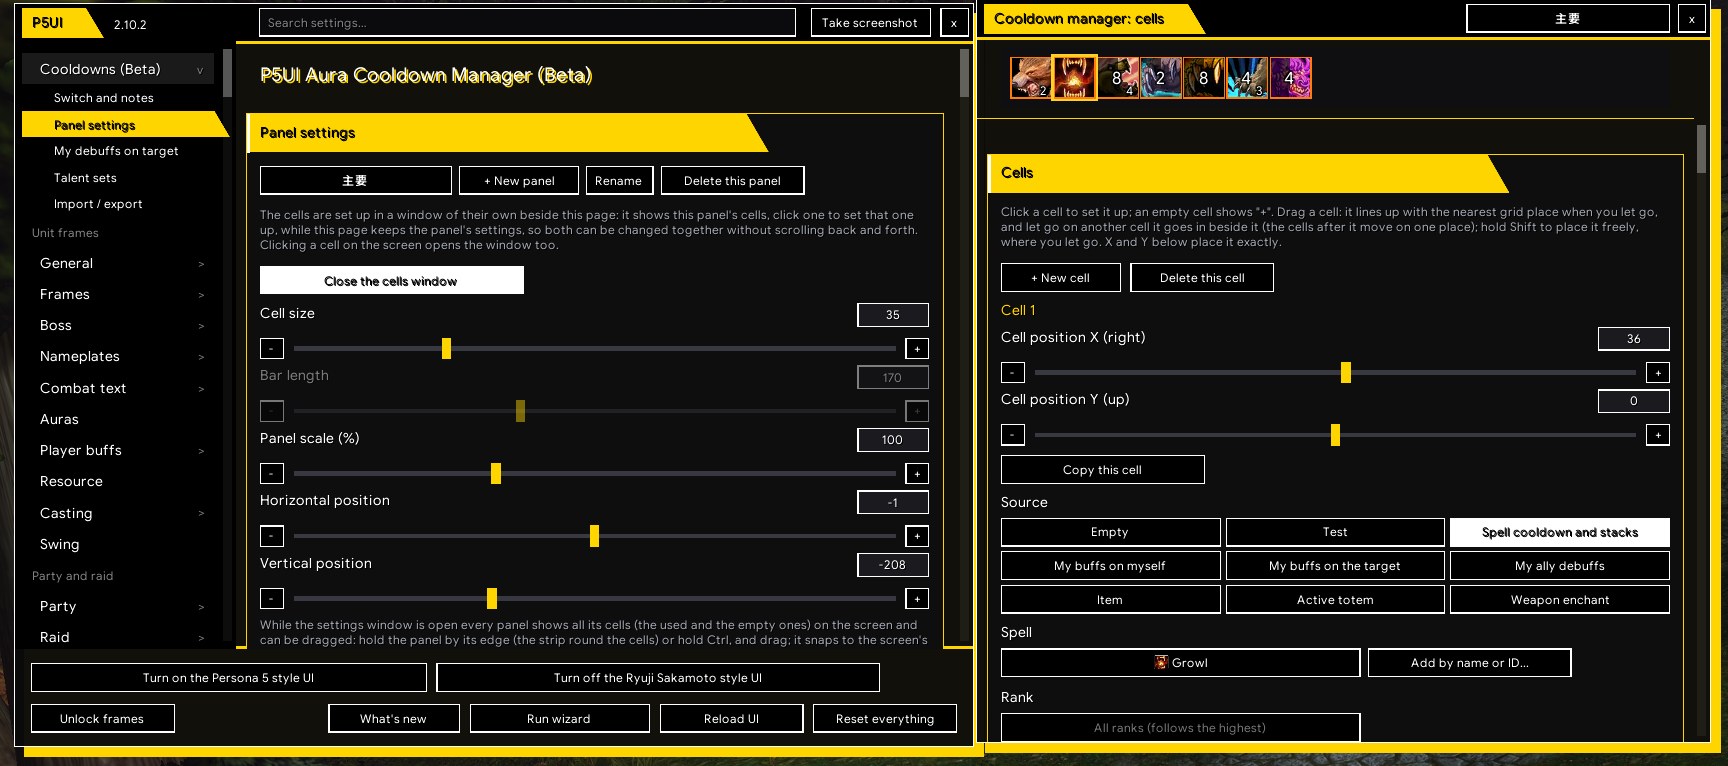
Task: Expand the General sidebar category
Action: click(118, 263)
